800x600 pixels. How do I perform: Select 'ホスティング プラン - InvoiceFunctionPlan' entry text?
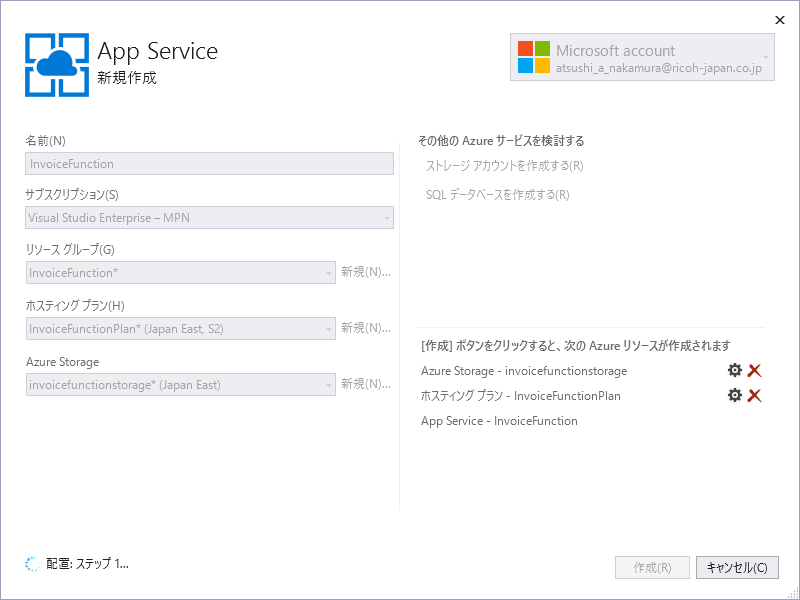click(x=520, y=396)
